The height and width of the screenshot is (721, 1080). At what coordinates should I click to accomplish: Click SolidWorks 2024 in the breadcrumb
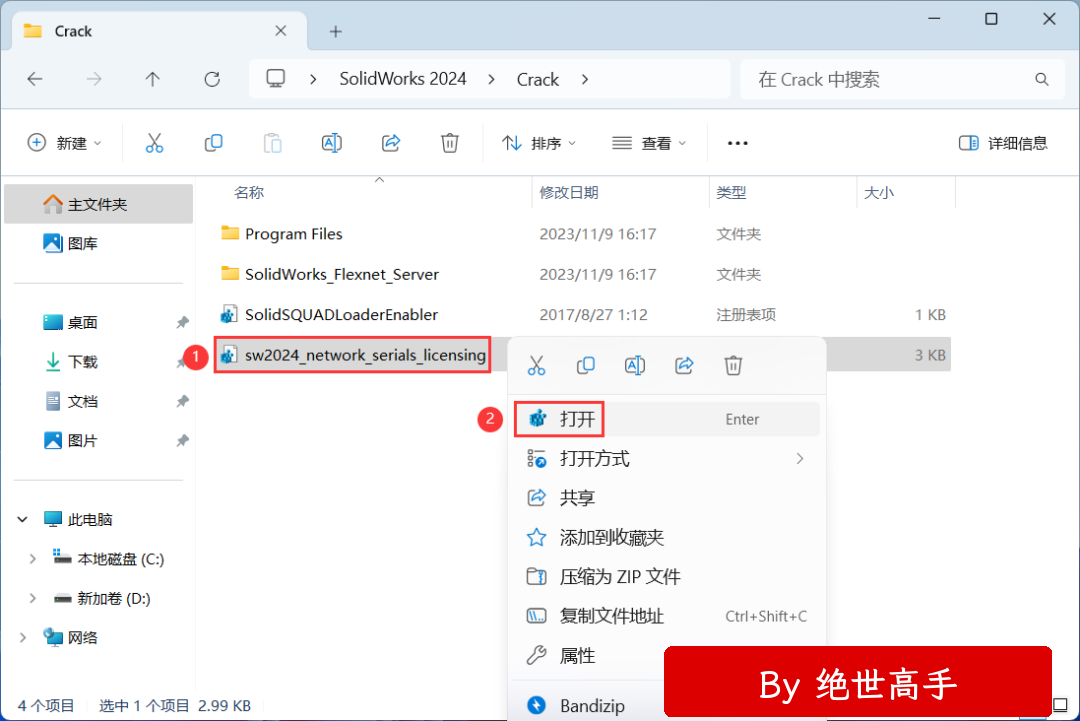tap(403, 79)
